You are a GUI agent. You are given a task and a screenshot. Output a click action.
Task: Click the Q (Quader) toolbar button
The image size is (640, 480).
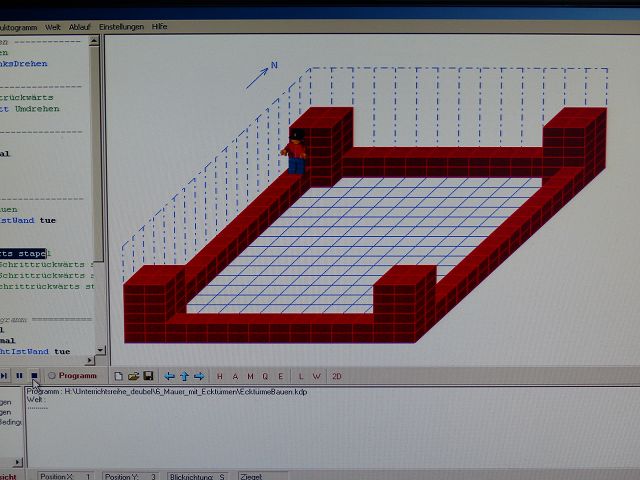coord(265,376)
